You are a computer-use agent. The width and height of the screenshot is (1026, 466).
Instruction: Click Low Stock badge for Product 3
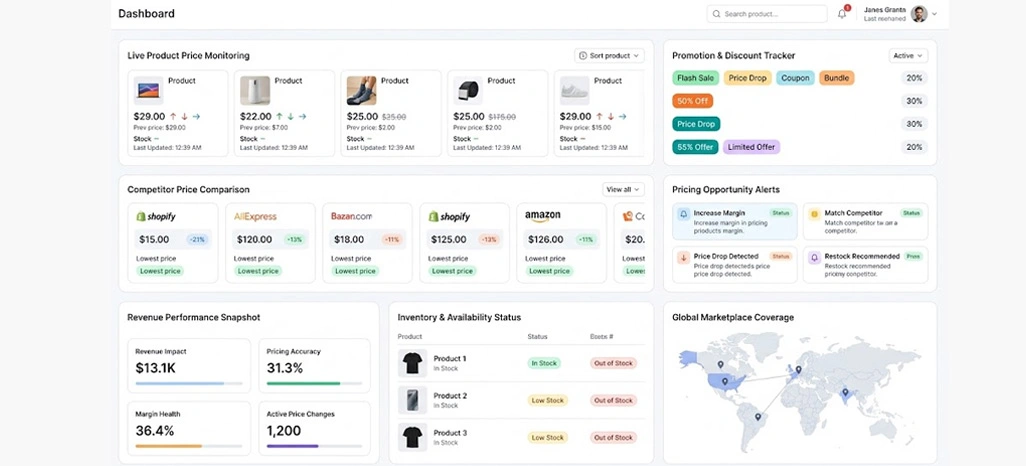coord(547,437)
